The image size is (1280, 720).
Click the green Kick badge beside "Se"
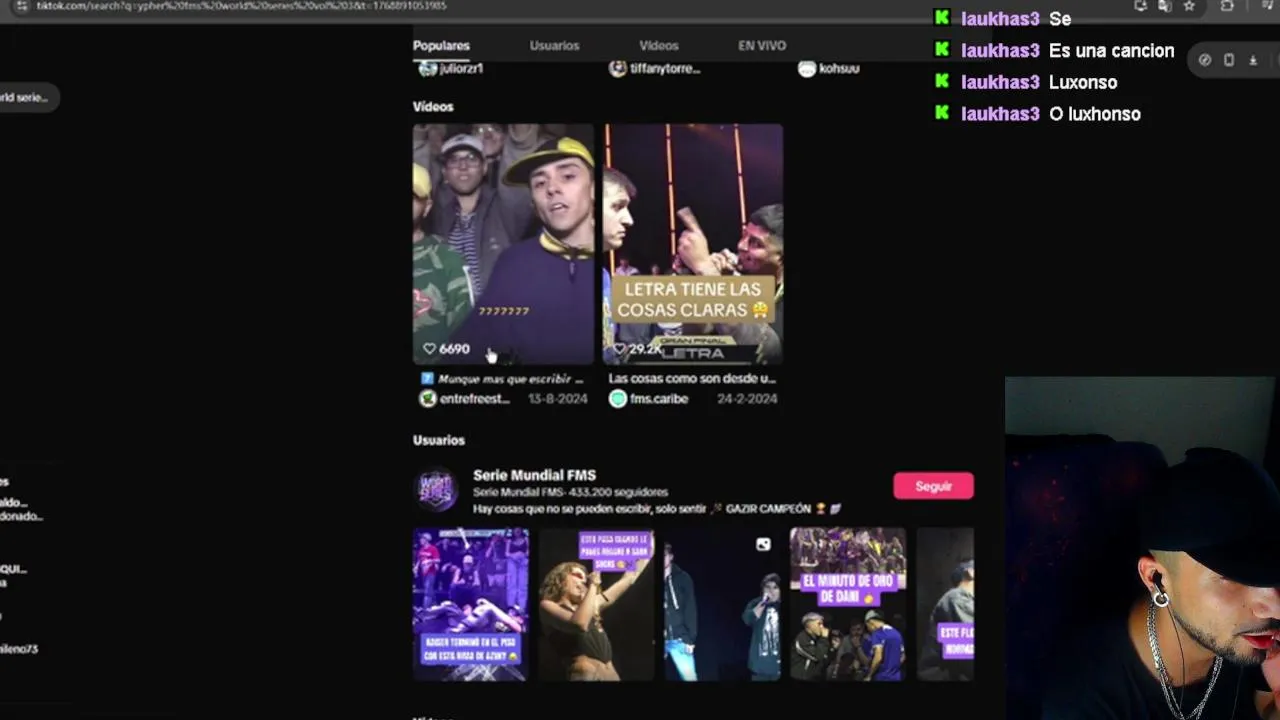coord(941,18)
